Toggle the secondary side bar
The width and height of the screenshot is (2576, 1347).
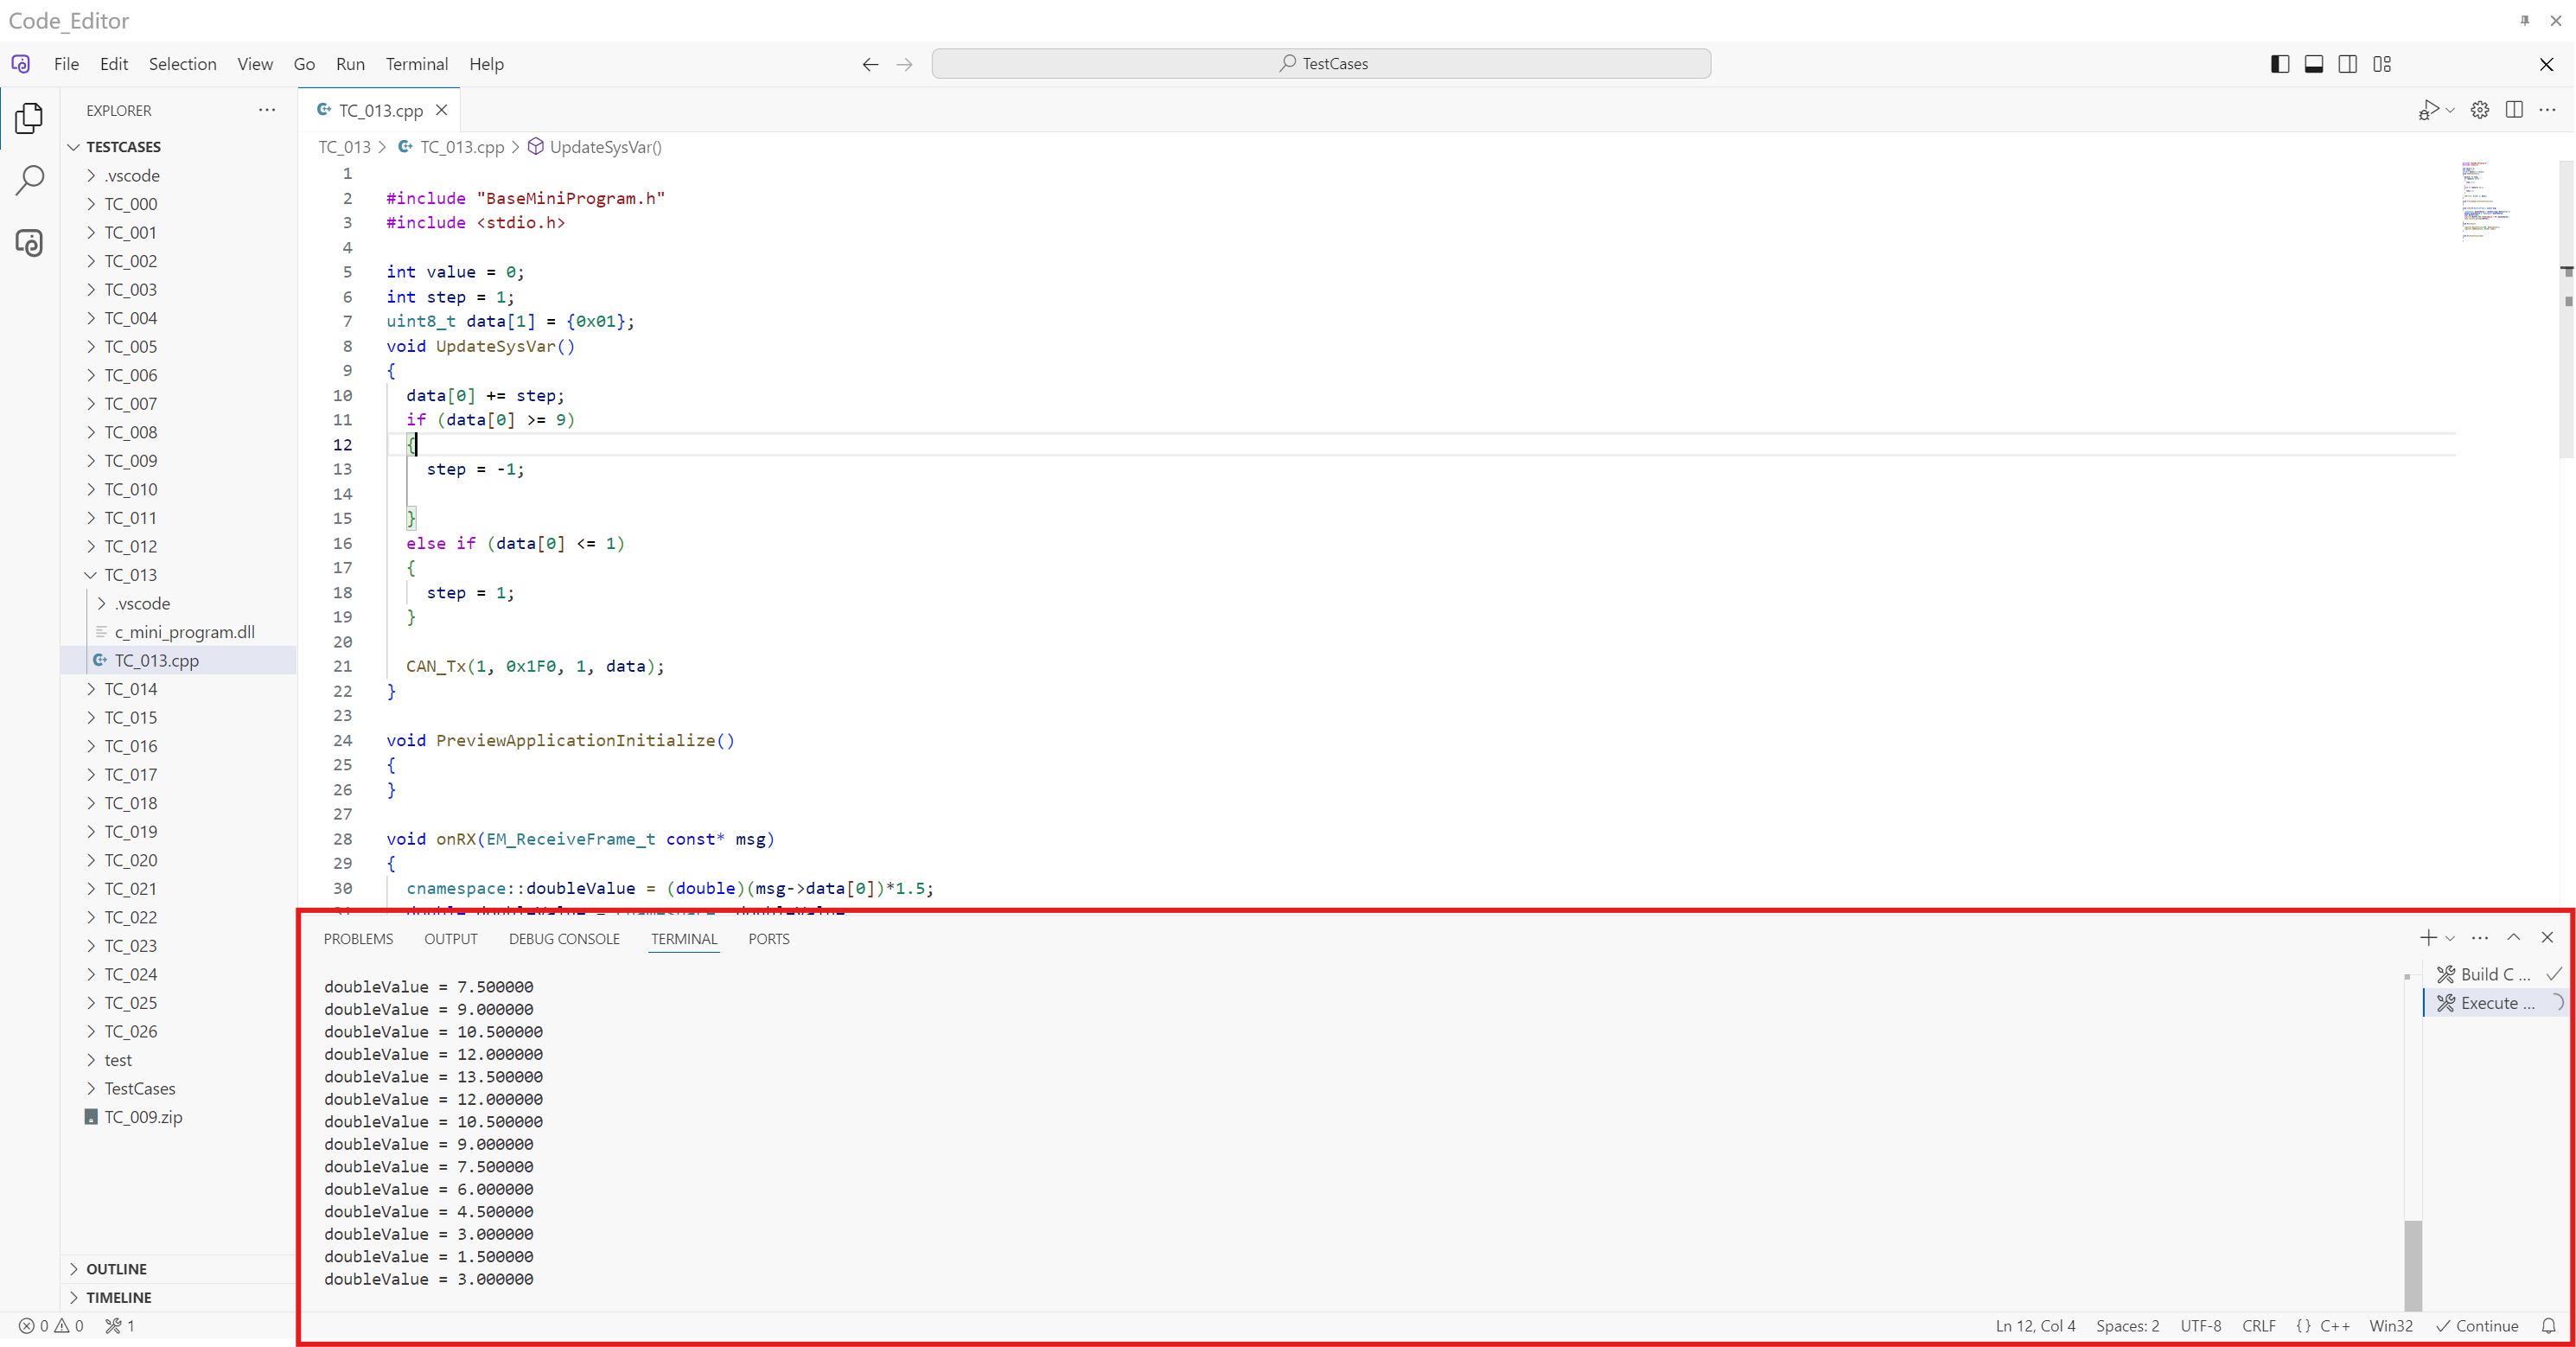click(x=2348, y=64)
